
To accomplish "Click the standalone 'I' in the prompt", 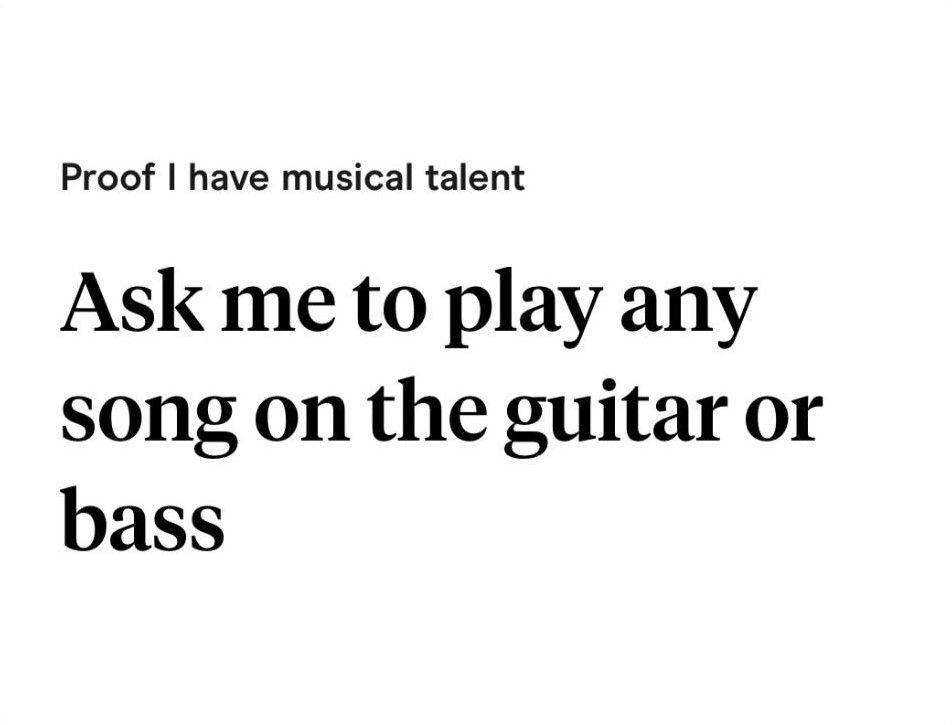I will click(173, 178).
